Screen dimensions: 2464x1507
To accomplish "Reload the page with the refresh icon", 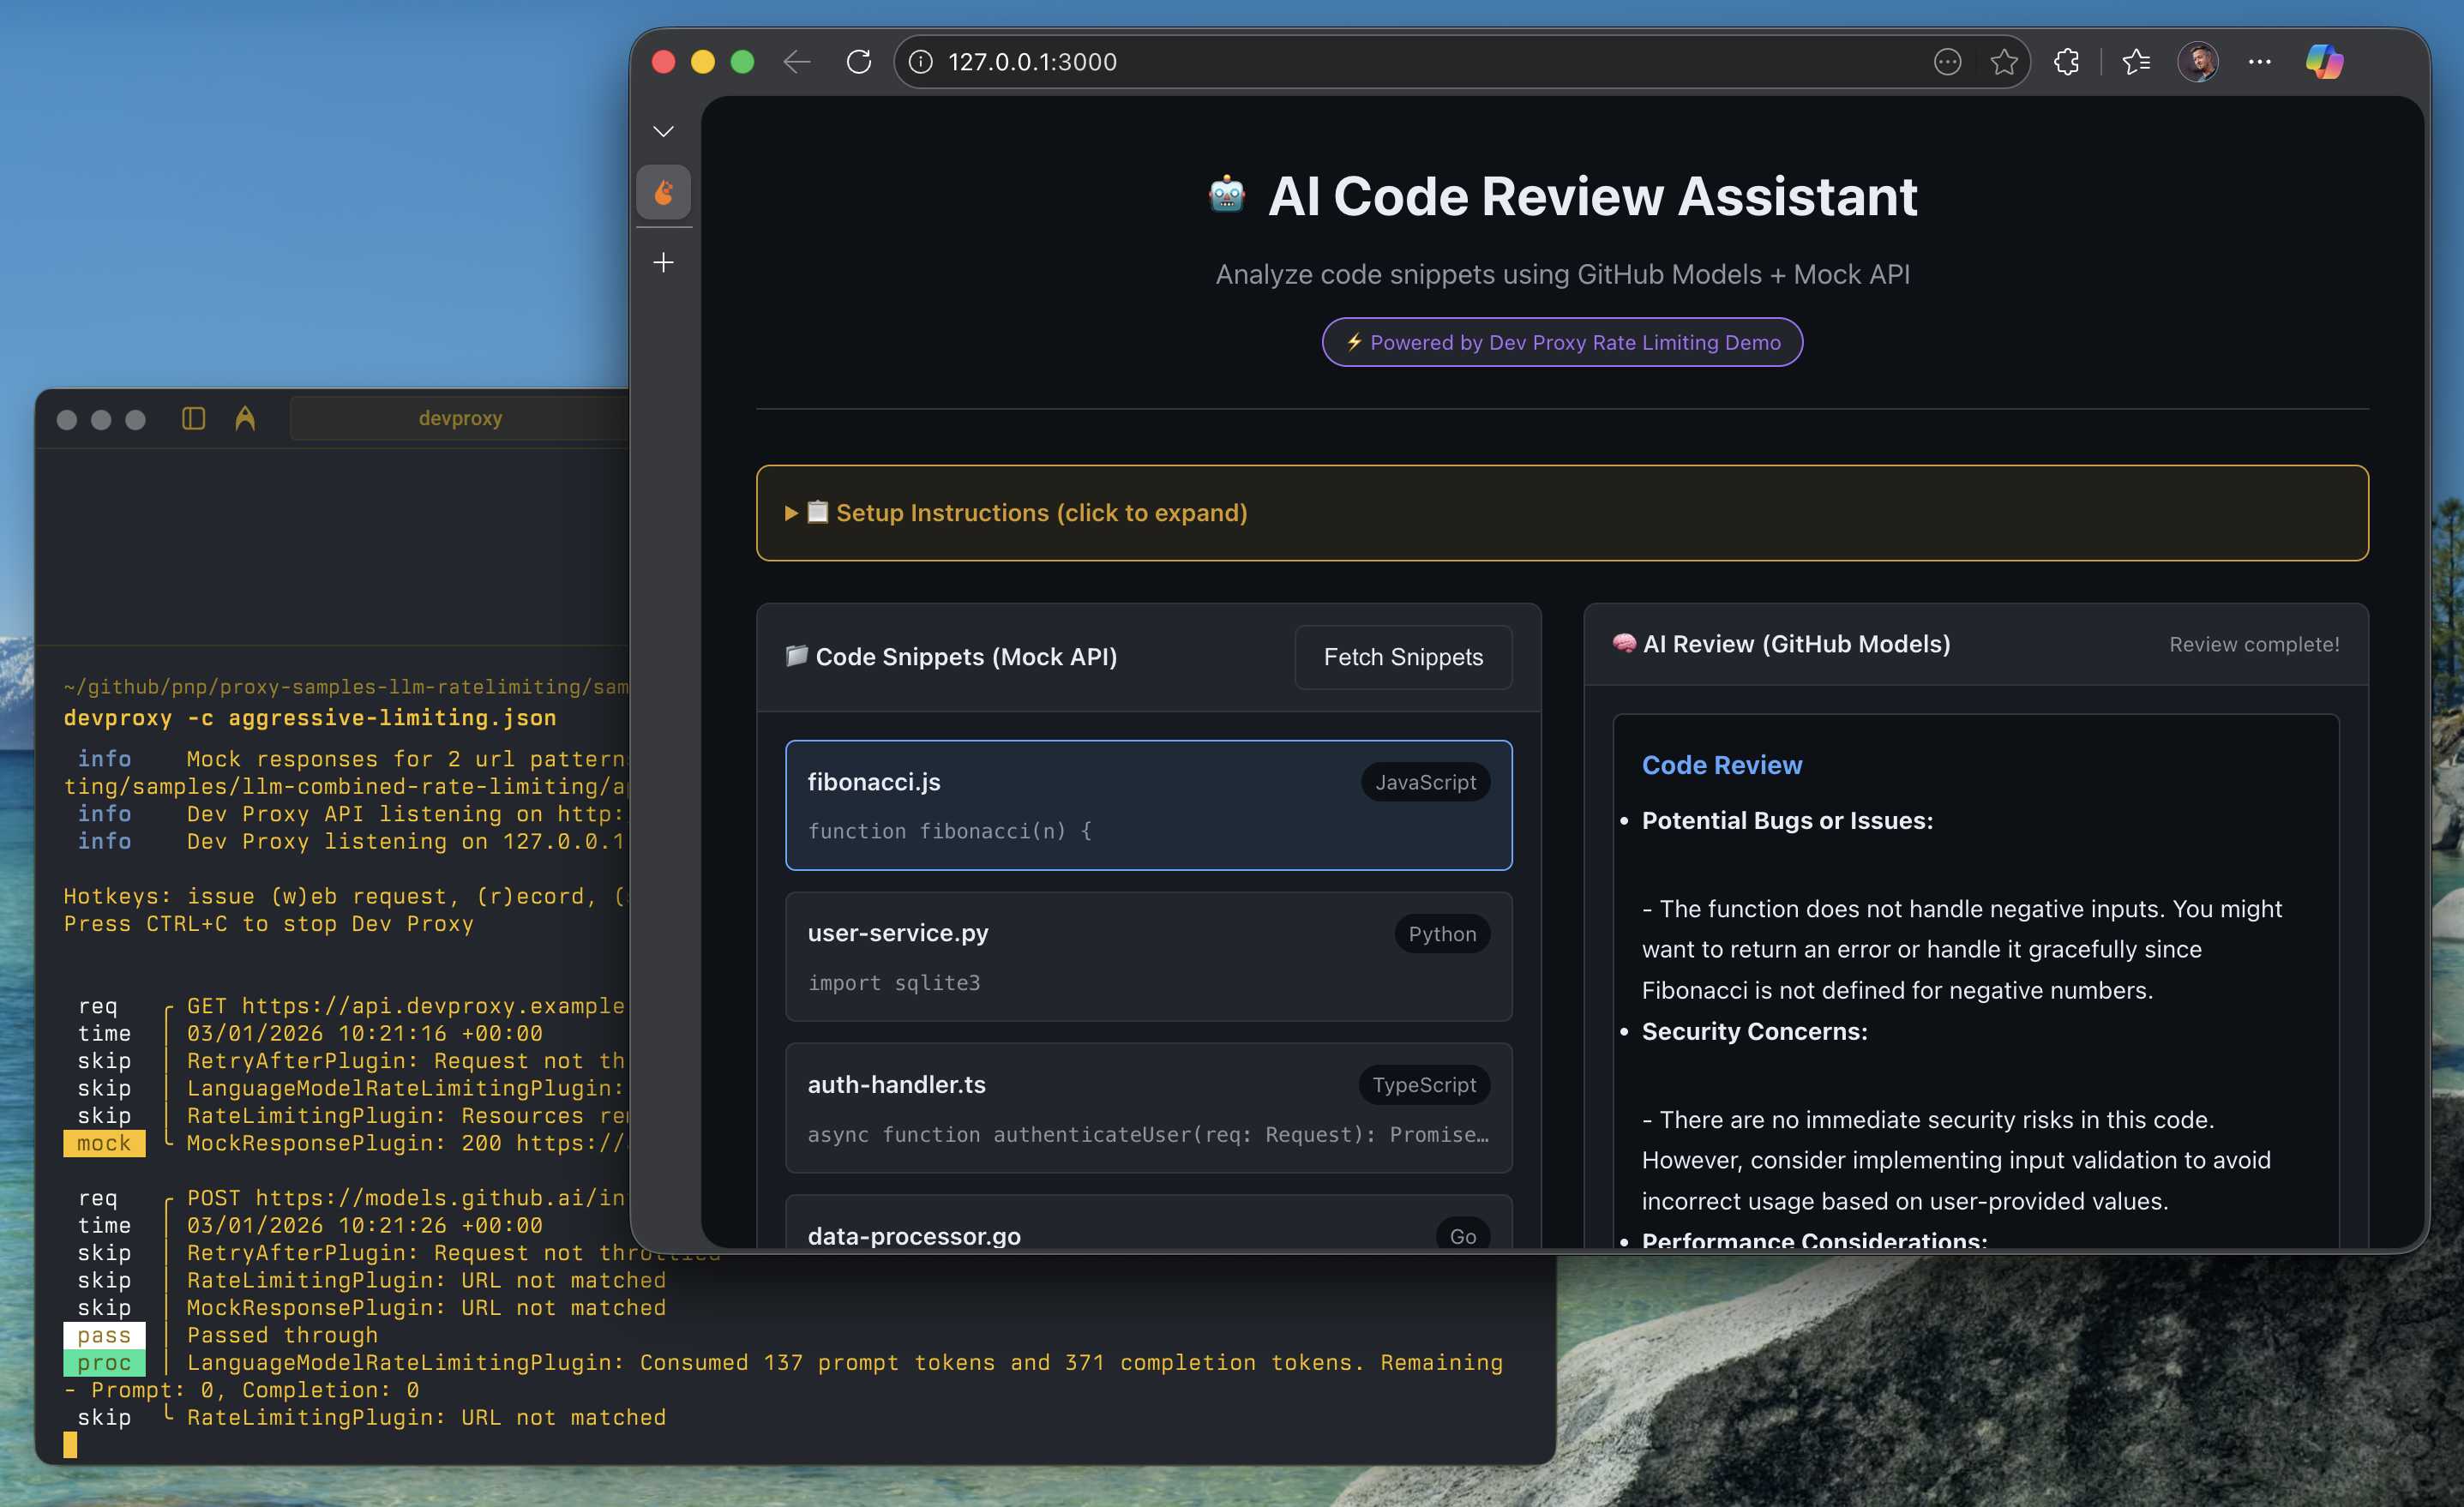I will click(859, 61).
